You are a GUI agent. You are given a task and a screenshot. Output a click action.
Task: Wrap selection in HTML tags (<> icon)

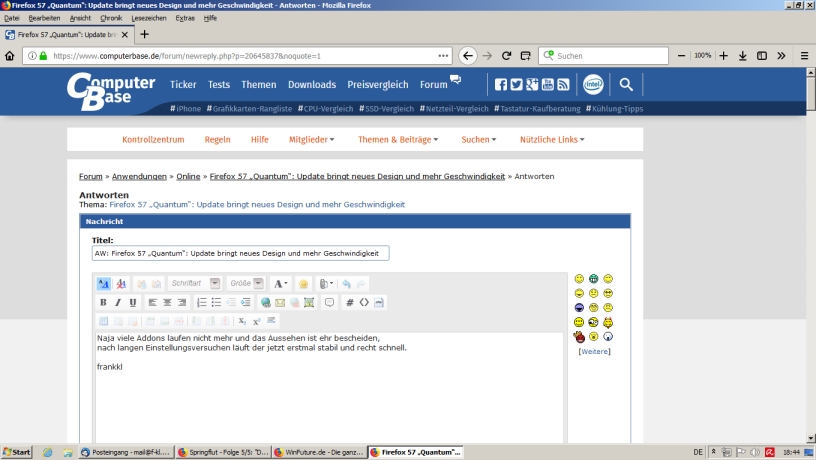(x=364, y=302)
